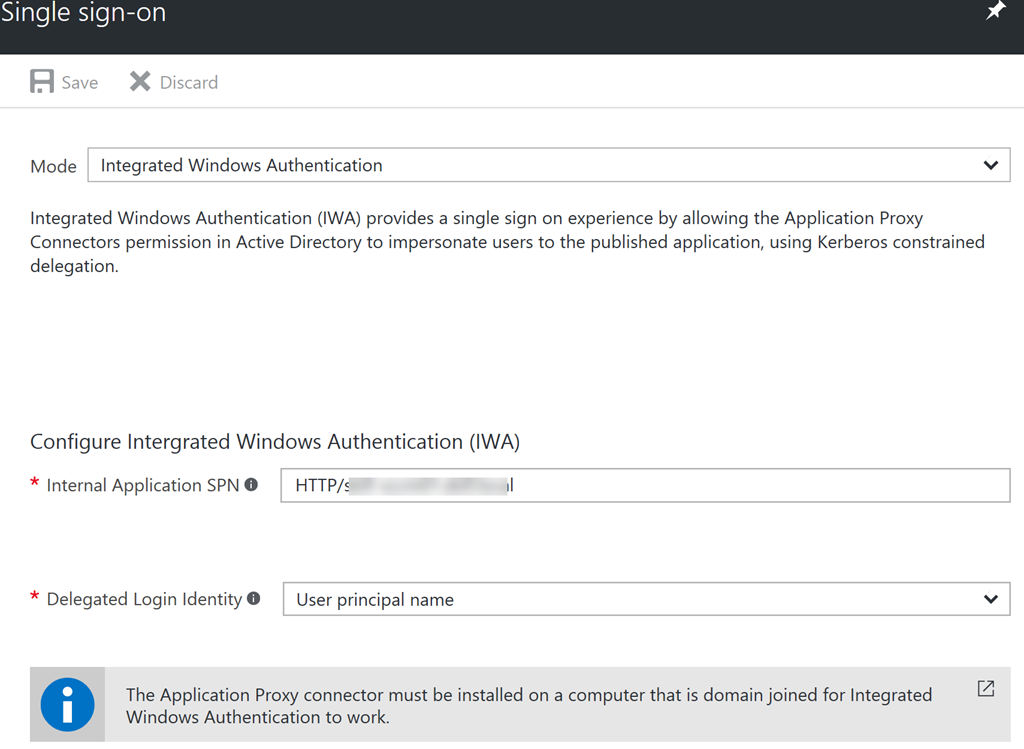Screen dimensions: 1024x749
Task: Expand the Delegated Login Identity chevron
Action: [991, 599]
